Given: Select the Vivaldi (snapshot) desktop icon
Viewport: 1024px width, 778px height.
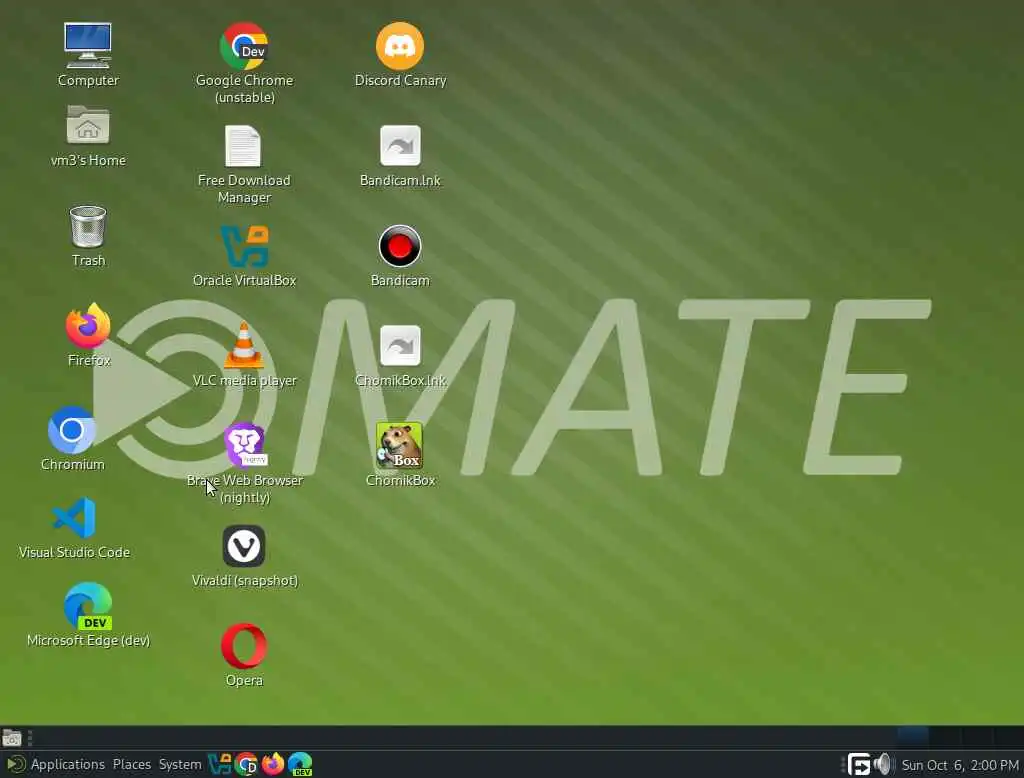Looking at the screenshot, I should coord(244,546).
